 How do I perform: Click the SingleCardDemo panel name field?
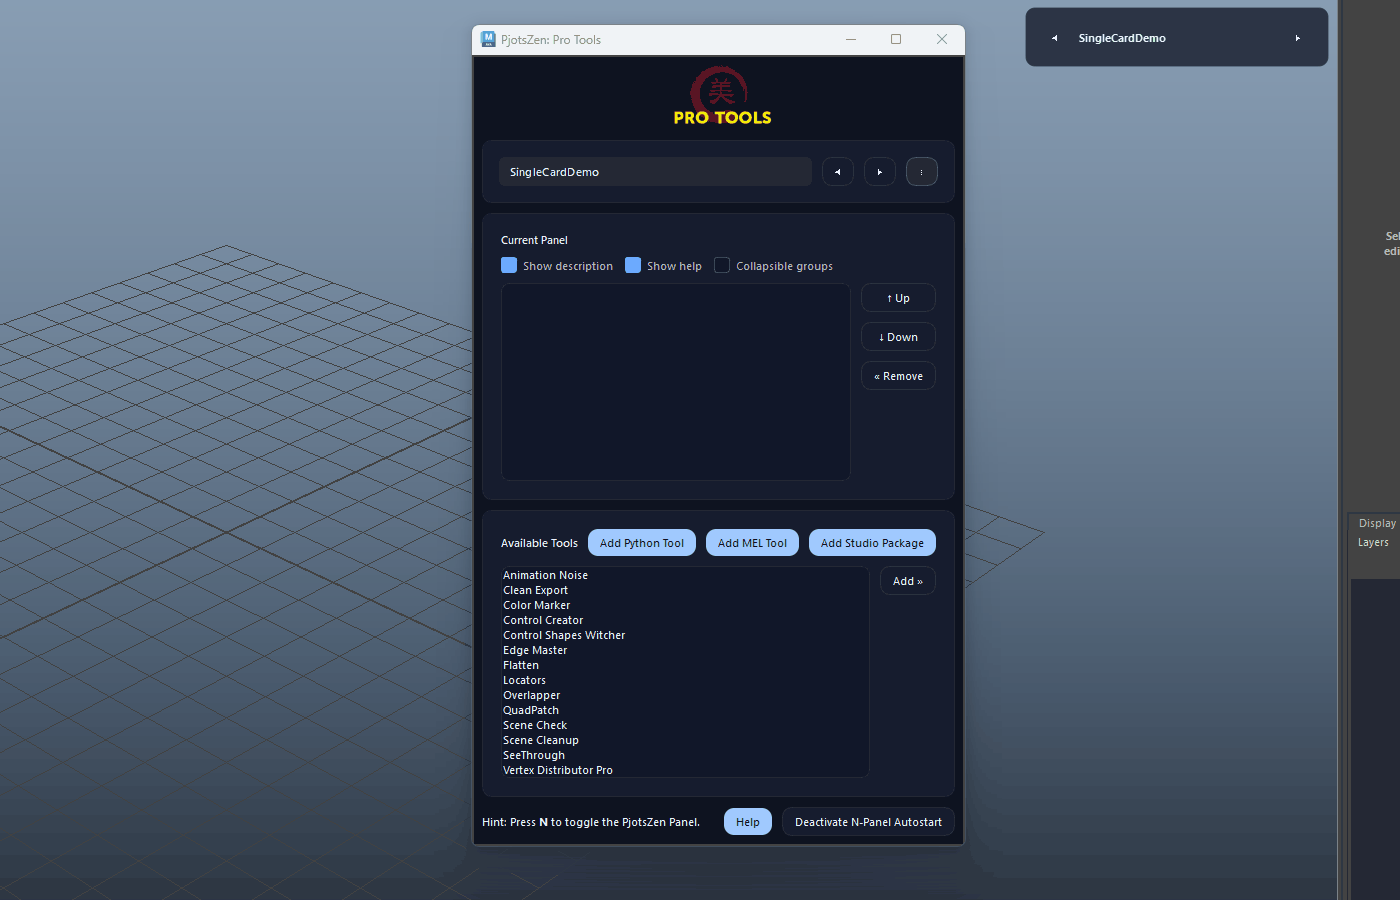655,172
